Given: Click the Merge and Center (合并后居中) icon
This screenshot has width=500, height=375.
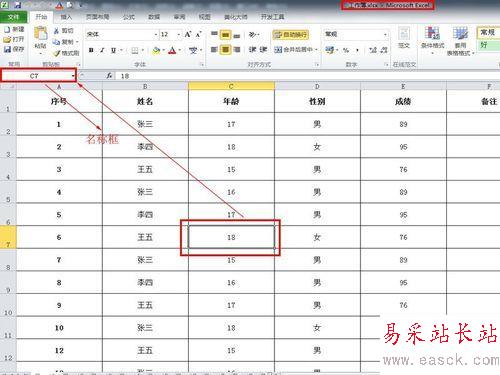Looking at the screenshot, I should click(x=278, y=50).
